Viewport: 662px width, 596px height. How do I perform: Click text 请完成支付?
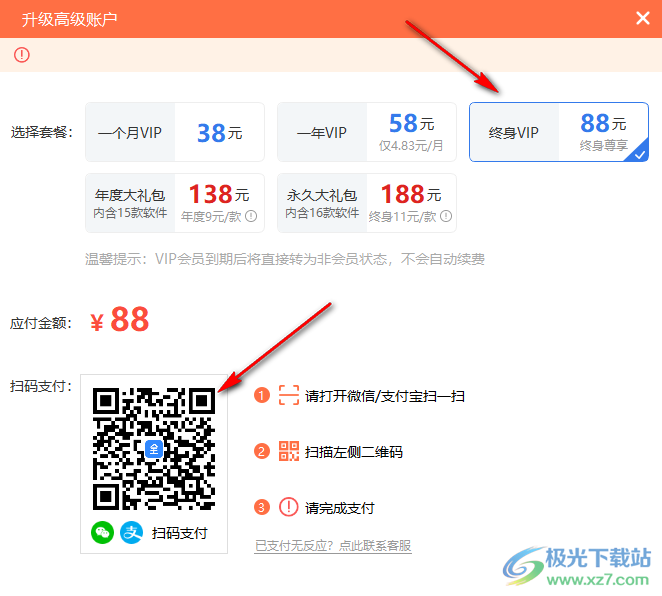pyautogui.click(x=339, y=508)
